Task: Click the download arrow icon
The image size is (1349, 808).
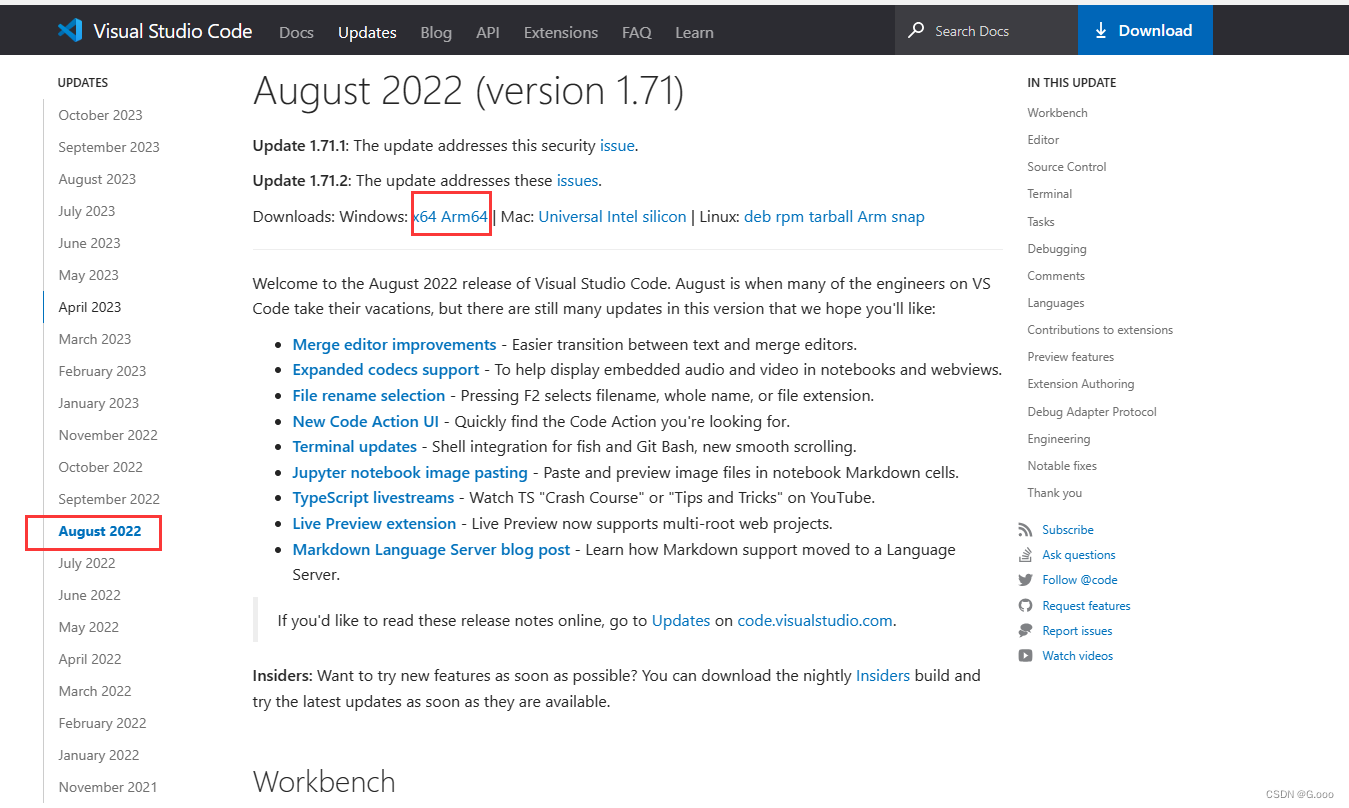Action: [x=1101, y=30]
